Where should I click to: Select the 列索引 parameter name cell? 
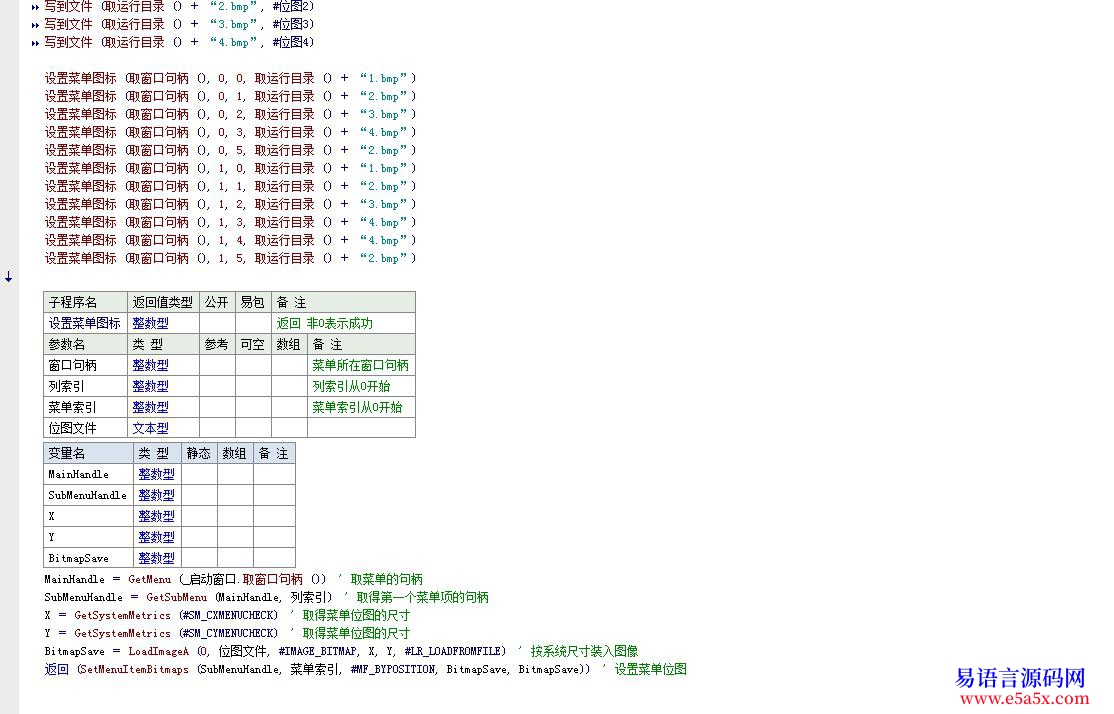pyautogui.click(x=85, y=386)
